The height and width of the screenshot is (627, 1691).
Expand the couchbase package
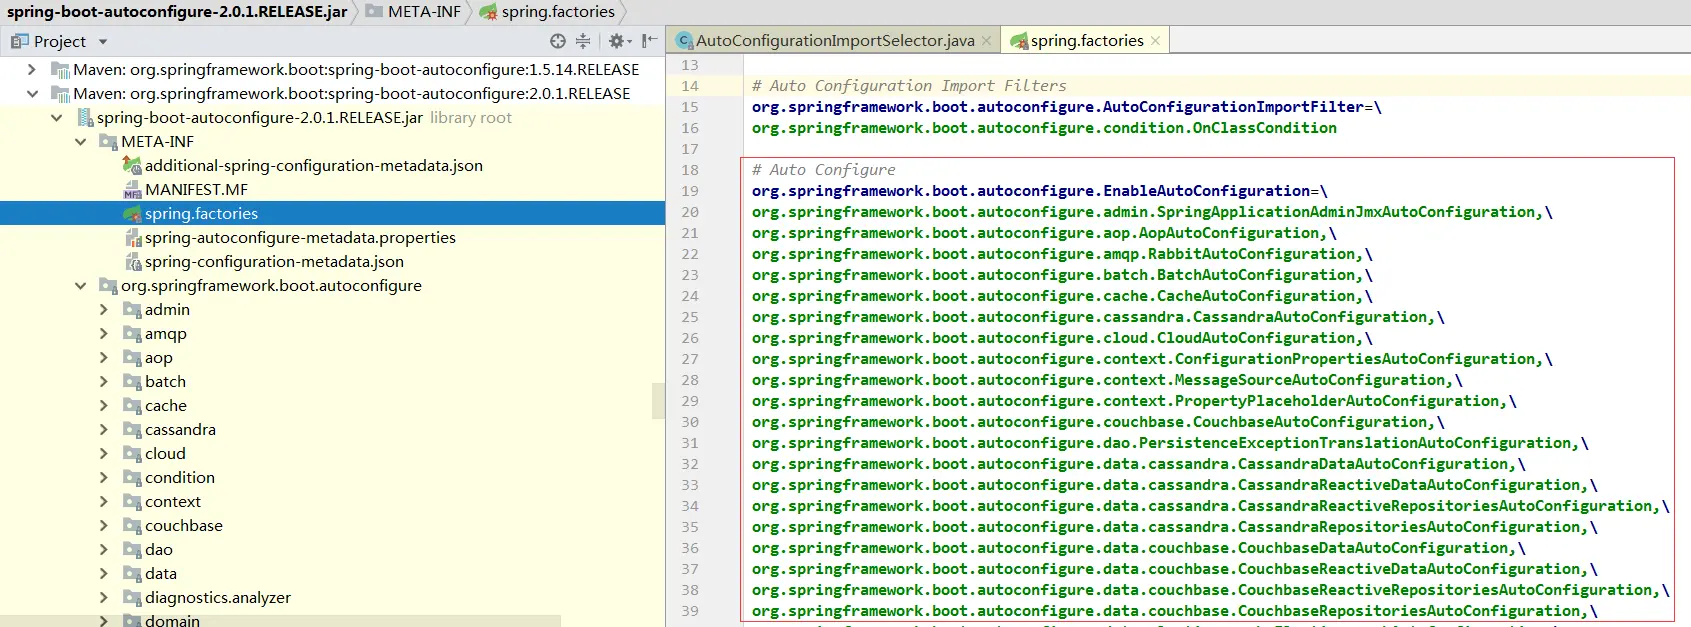[104, 525]
